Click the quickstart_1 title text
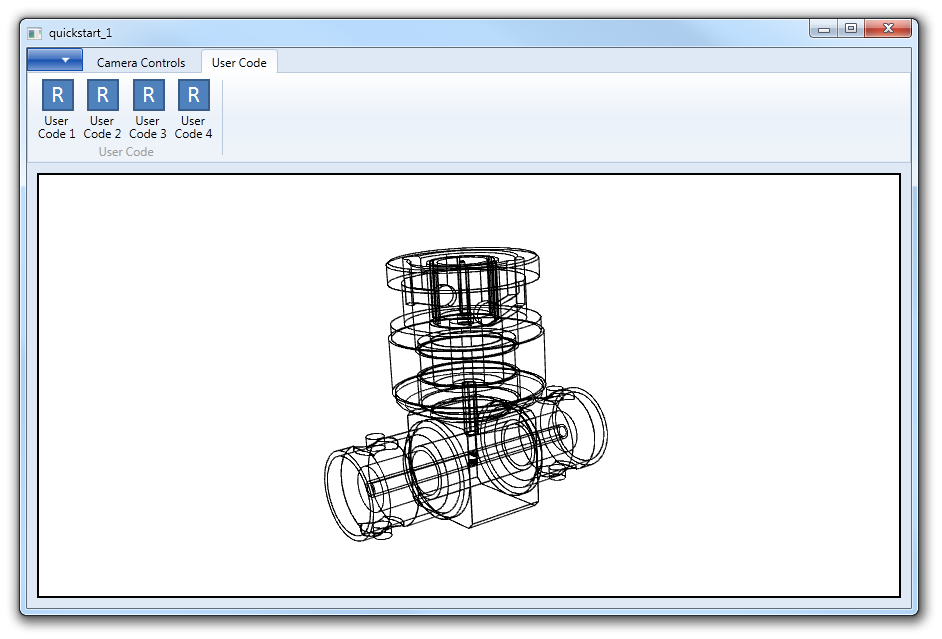 coord(80,33)
